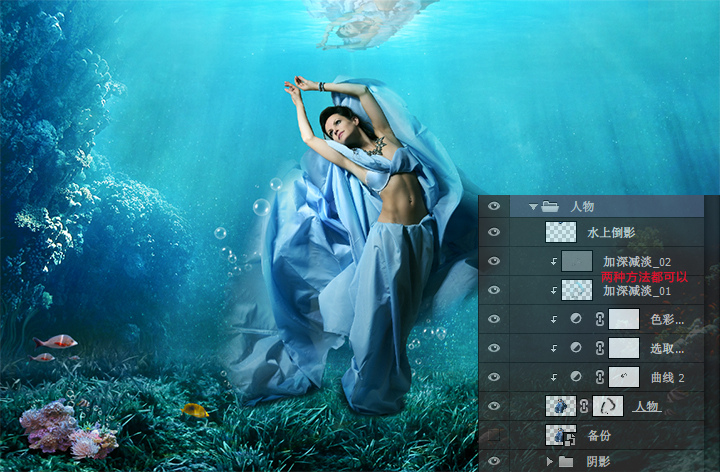Toggle eye icon of 选取... adjustment layer
The height and width of the screenshot is (472, 720).
click(494, 348)
